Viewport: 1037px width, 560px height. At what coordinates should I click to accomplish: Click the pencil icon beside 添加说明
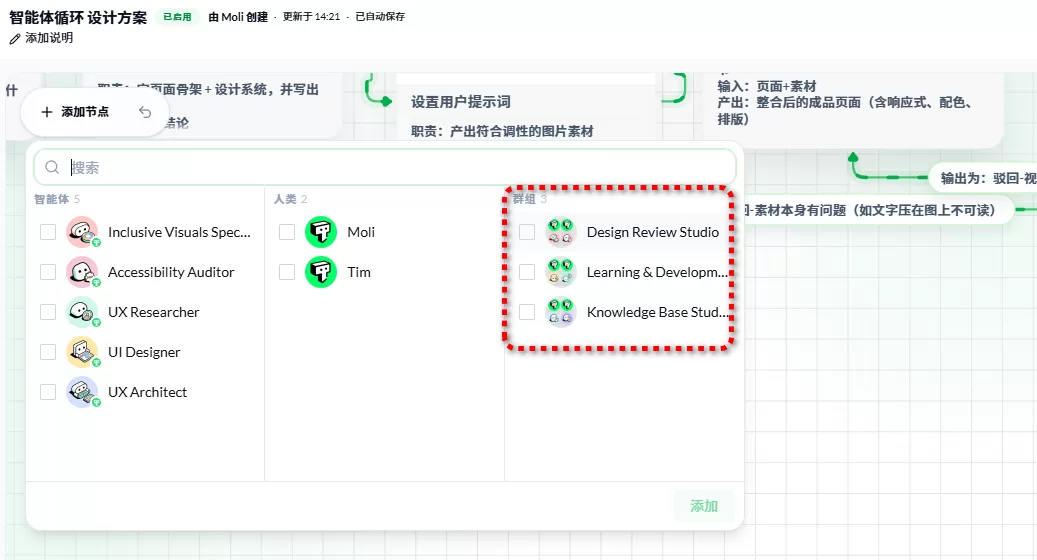coord(15,39)
